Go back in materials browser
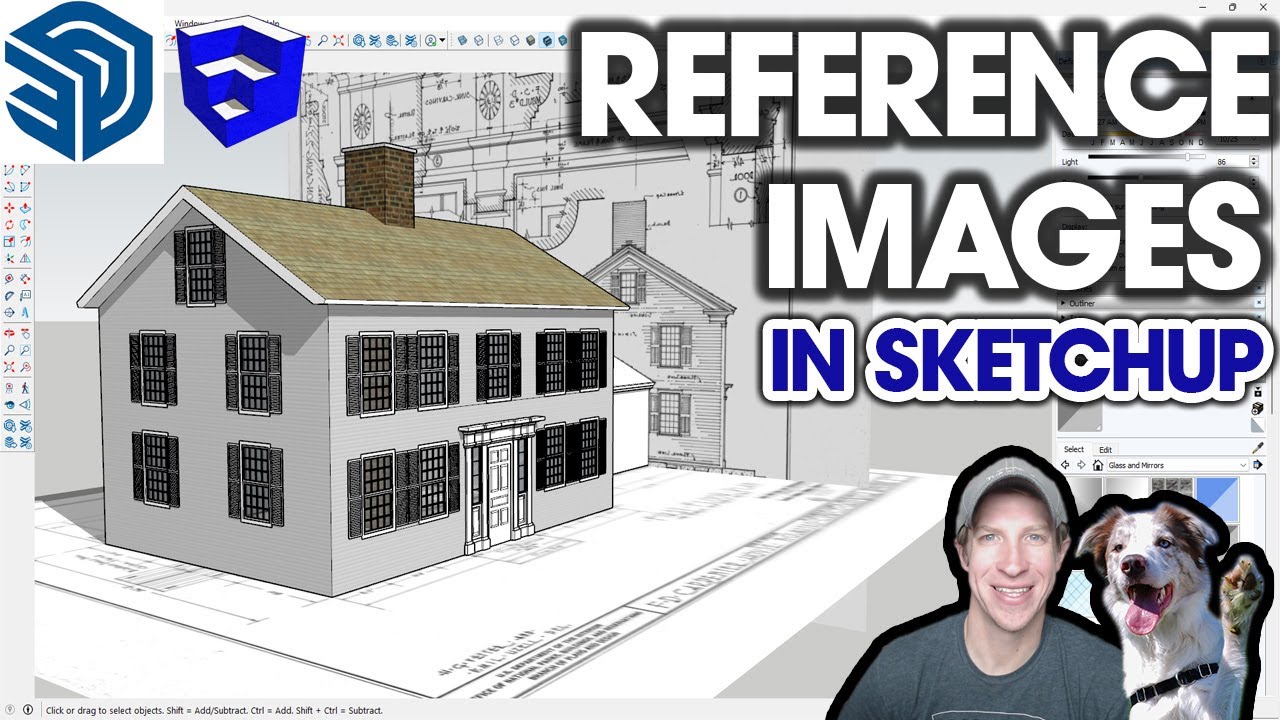The width and height of the screenshot is (1280, 720). (x=1065, y=465)
